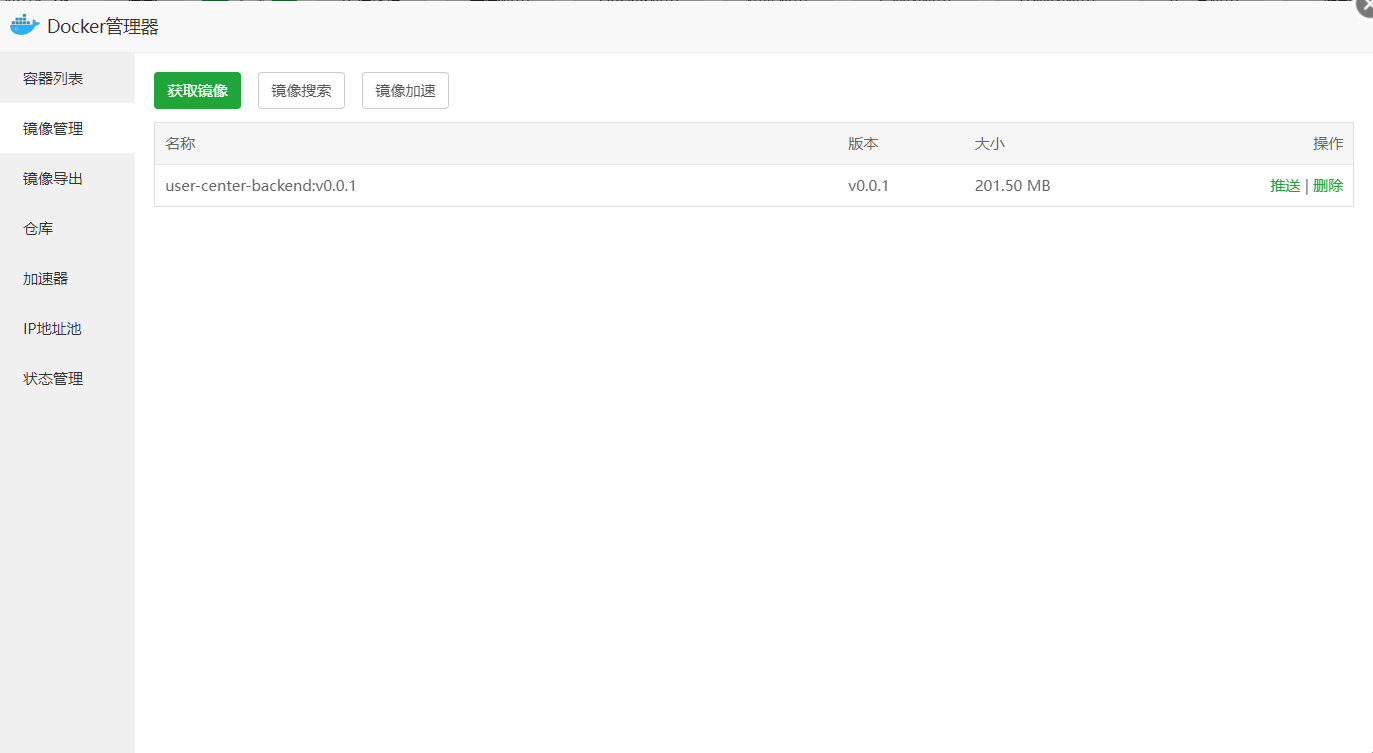This screenshot has height=753, width=1373.
Task: Delete image using 删除 link
Action: pyautogui.click(x=1328, y=185)
